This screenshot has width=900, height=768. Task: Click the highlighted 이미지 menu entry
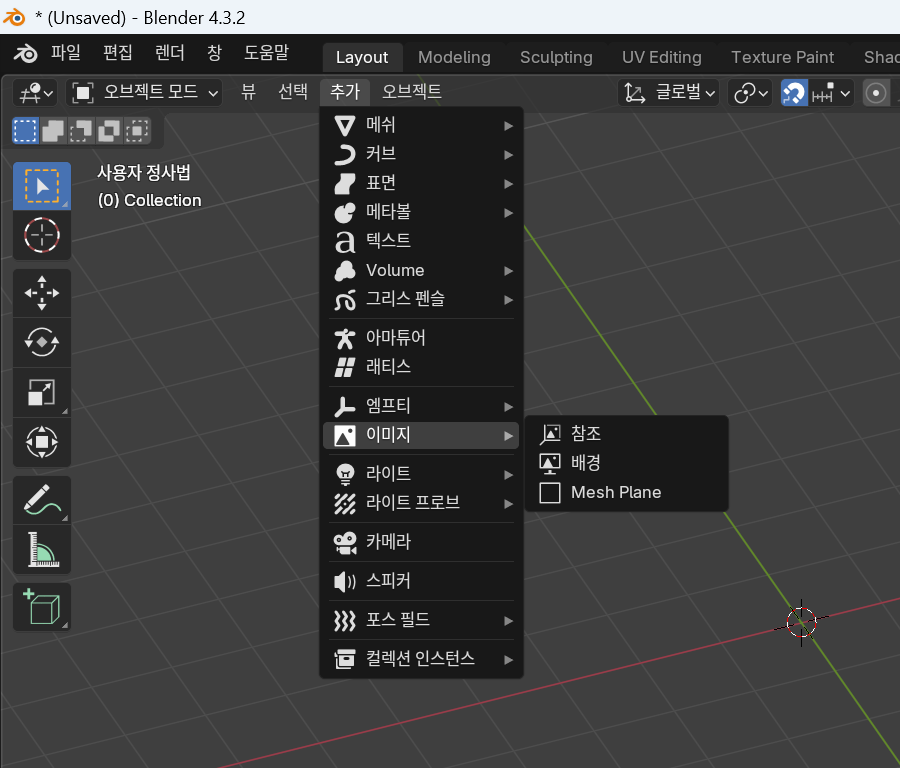click(421, 436)
